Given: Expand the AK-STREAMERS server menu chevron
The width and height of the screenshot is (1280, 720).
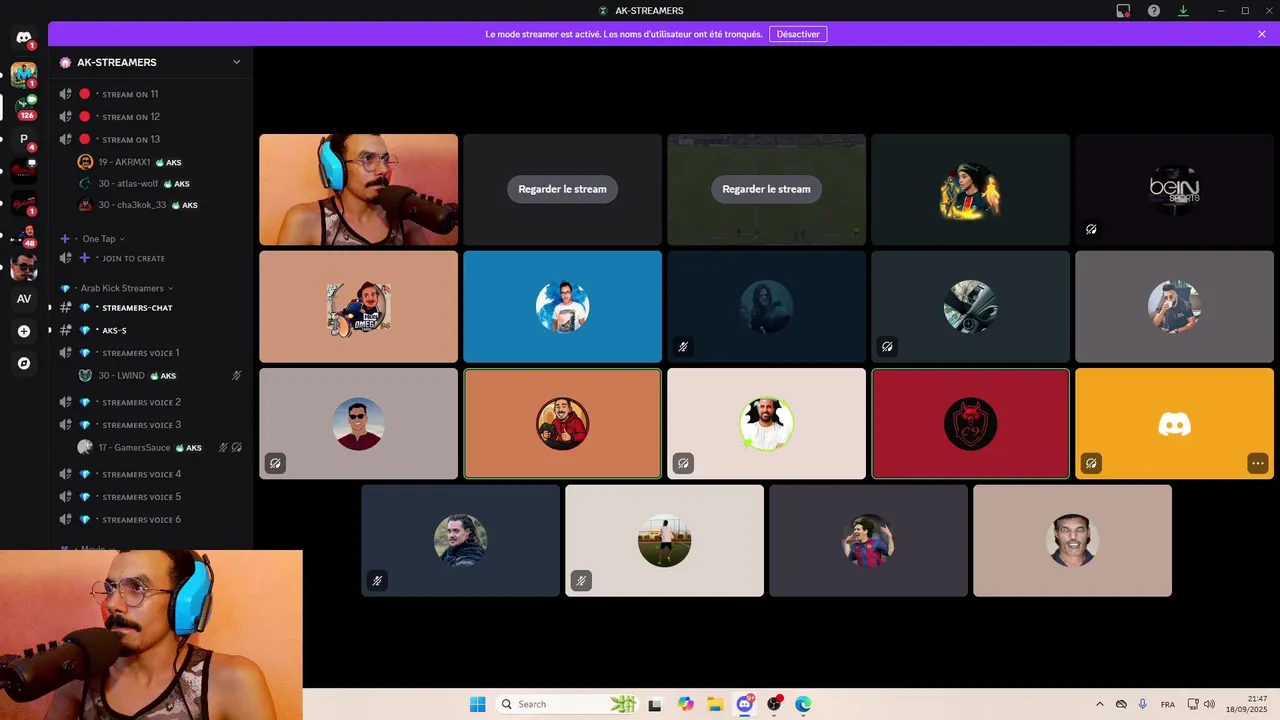Looking at the screenshot, I should click(236, 62).
